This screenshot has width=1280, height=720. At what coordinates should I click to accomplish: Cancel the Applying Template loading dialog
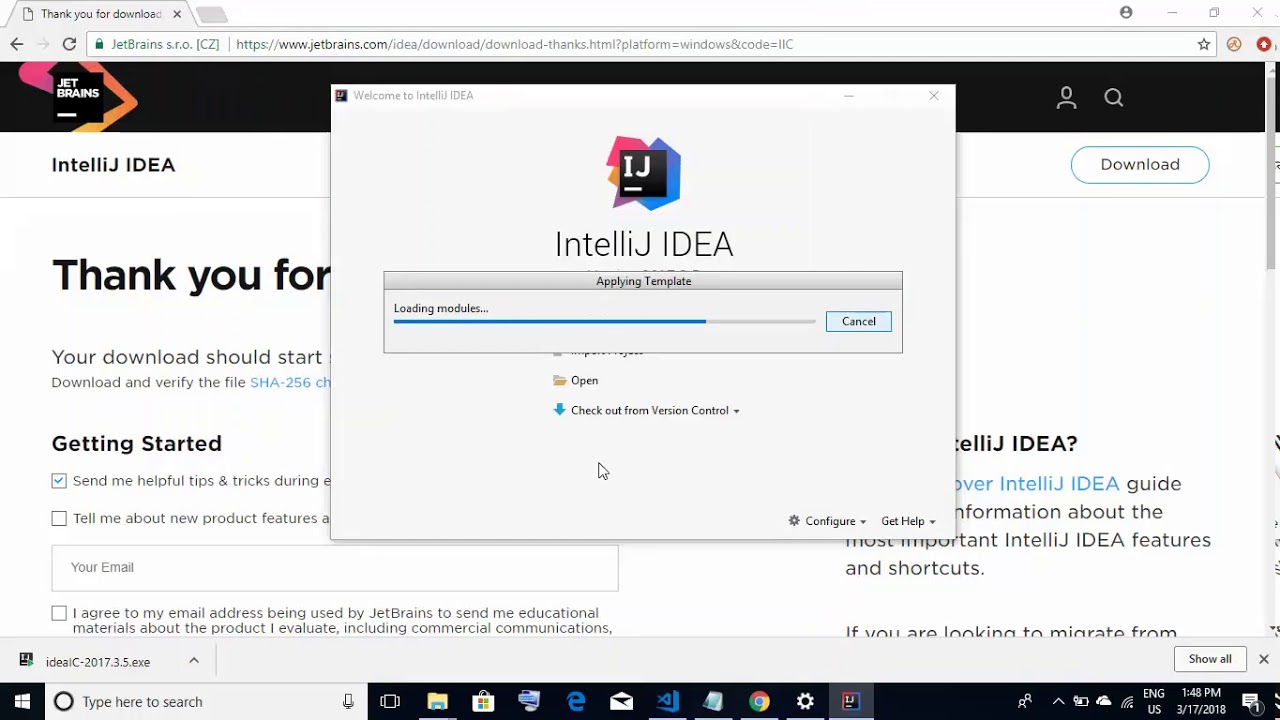(858, 321)
